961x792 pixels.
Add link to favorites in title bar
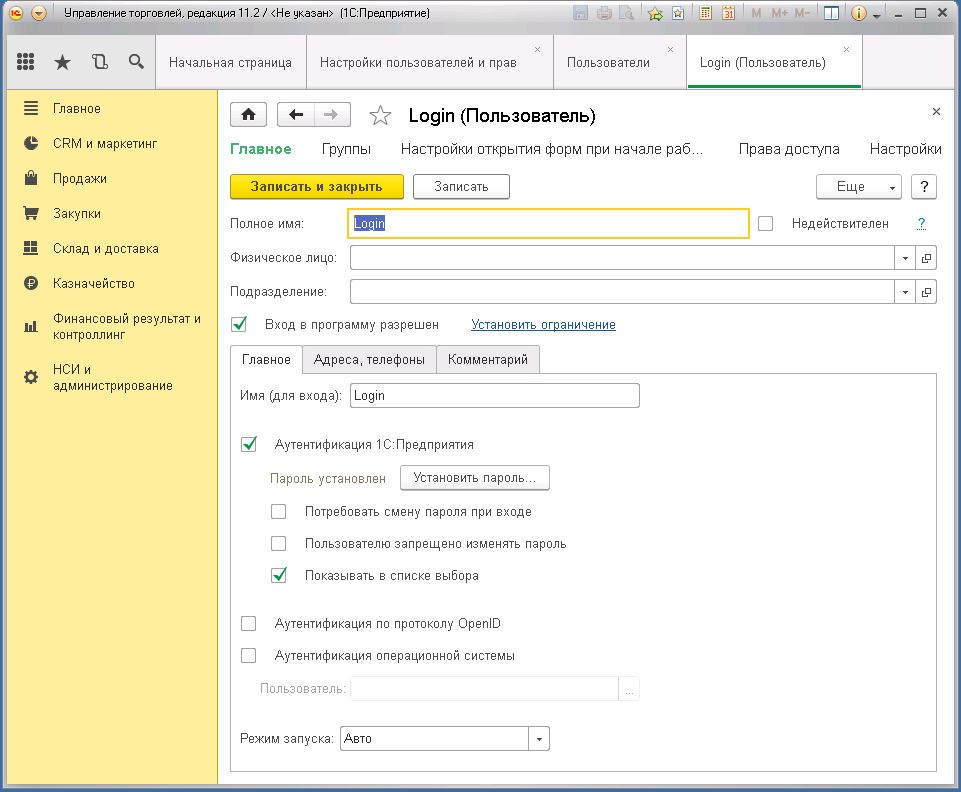(x=655, y=13)
